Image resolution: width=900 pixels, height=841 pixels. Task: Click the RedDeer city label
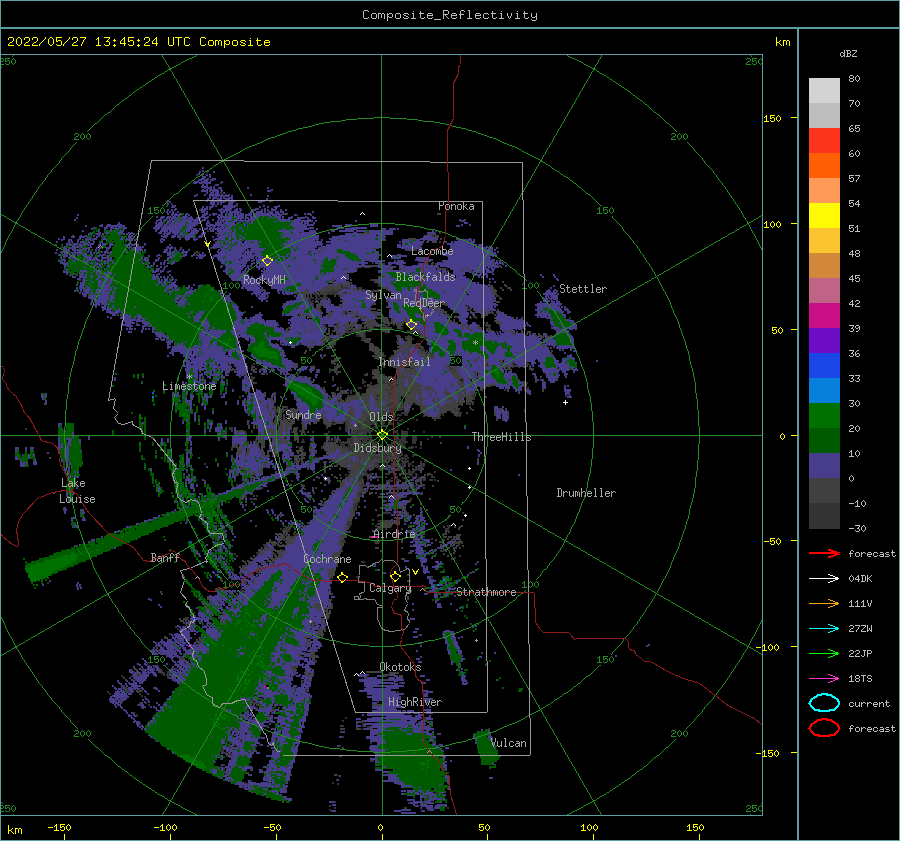tap(424, 303)
